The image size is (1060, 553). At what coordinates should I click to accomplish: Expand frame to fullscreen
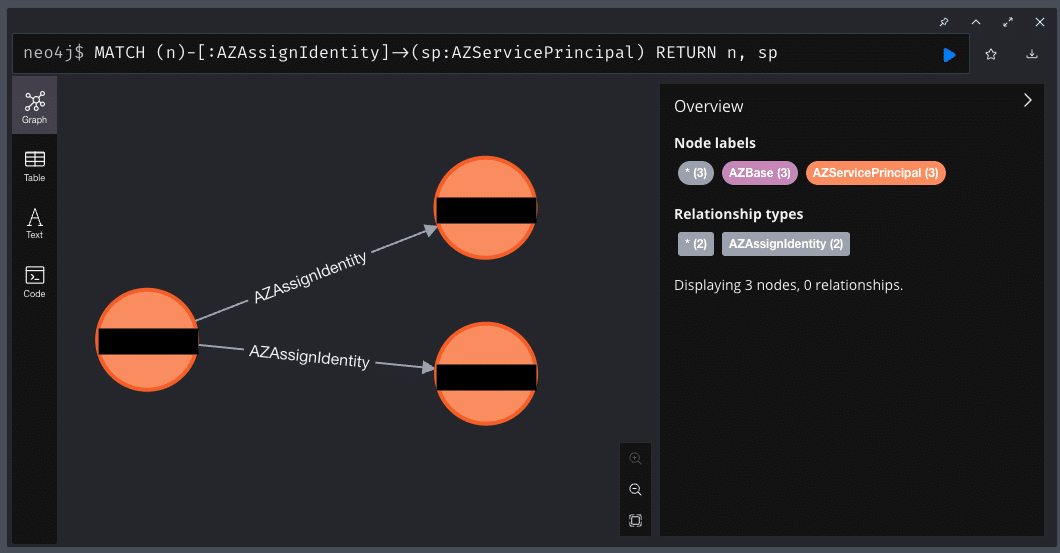pos(1008,22)
